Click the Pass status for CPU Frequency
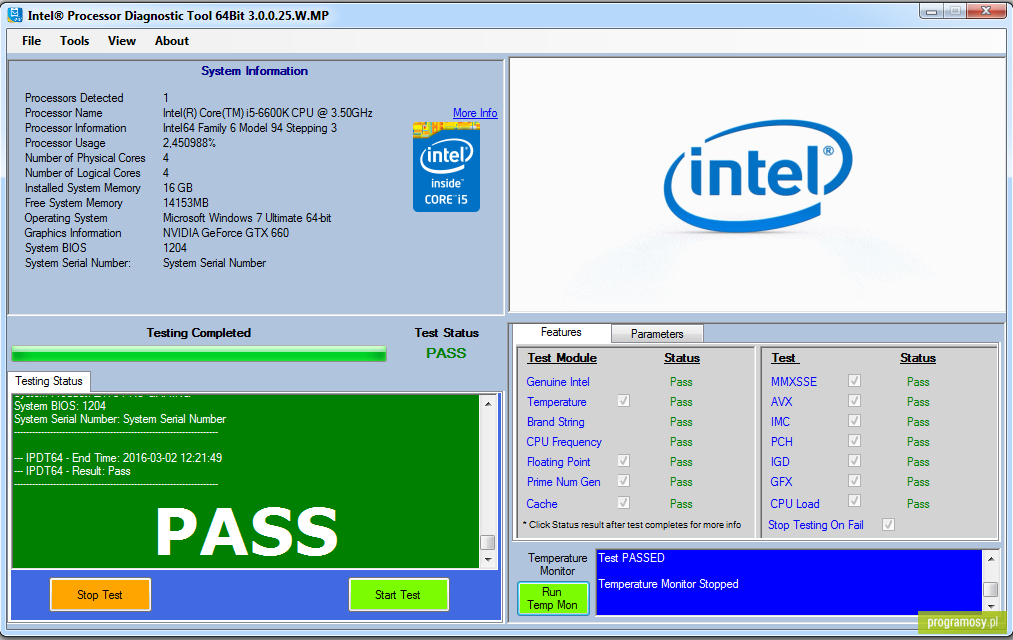This screenshot has width=1013, height=640. click(681, 442)
